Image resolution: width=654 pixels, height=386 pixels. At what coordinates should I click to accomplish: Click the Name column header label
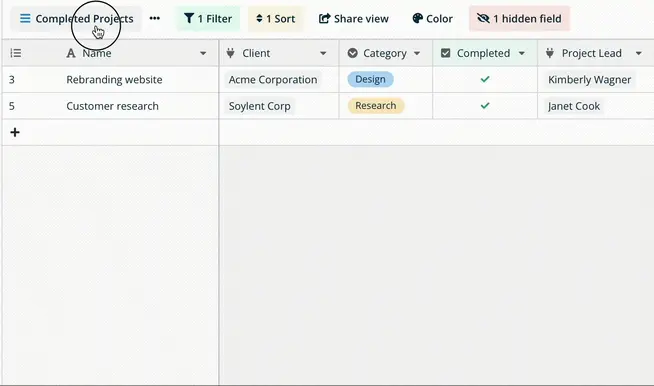click(97, 53)
